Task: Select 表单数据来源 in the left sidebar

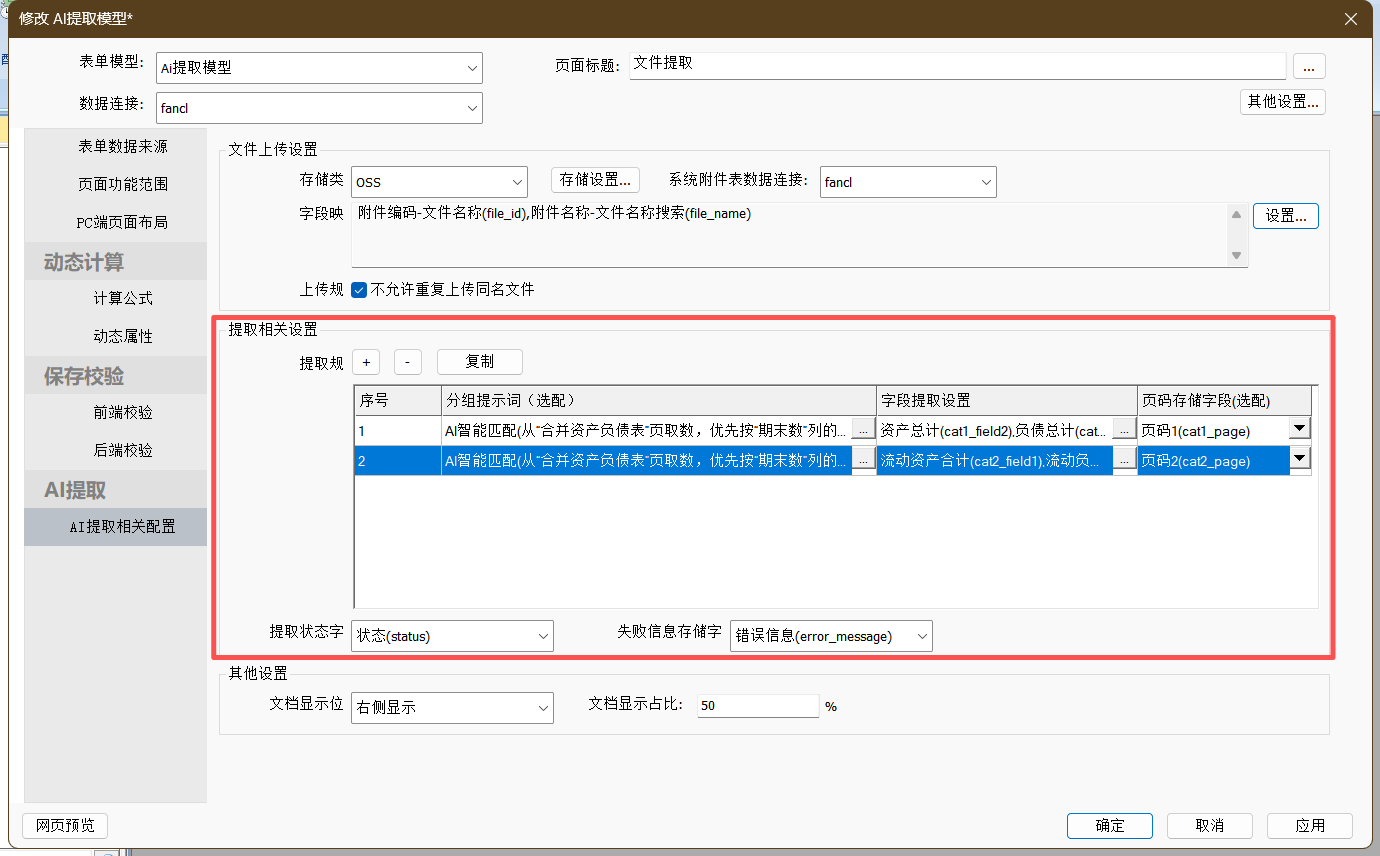Action: point(123,147)
